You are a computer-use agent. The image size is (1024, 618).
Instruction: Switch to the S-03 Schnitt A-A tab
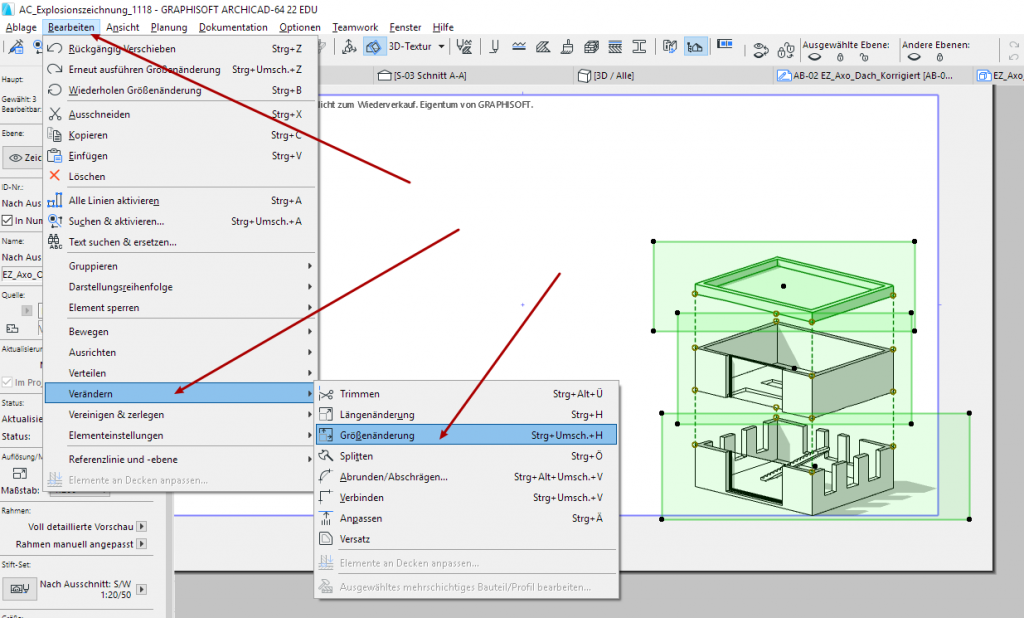tap(425, 75)
